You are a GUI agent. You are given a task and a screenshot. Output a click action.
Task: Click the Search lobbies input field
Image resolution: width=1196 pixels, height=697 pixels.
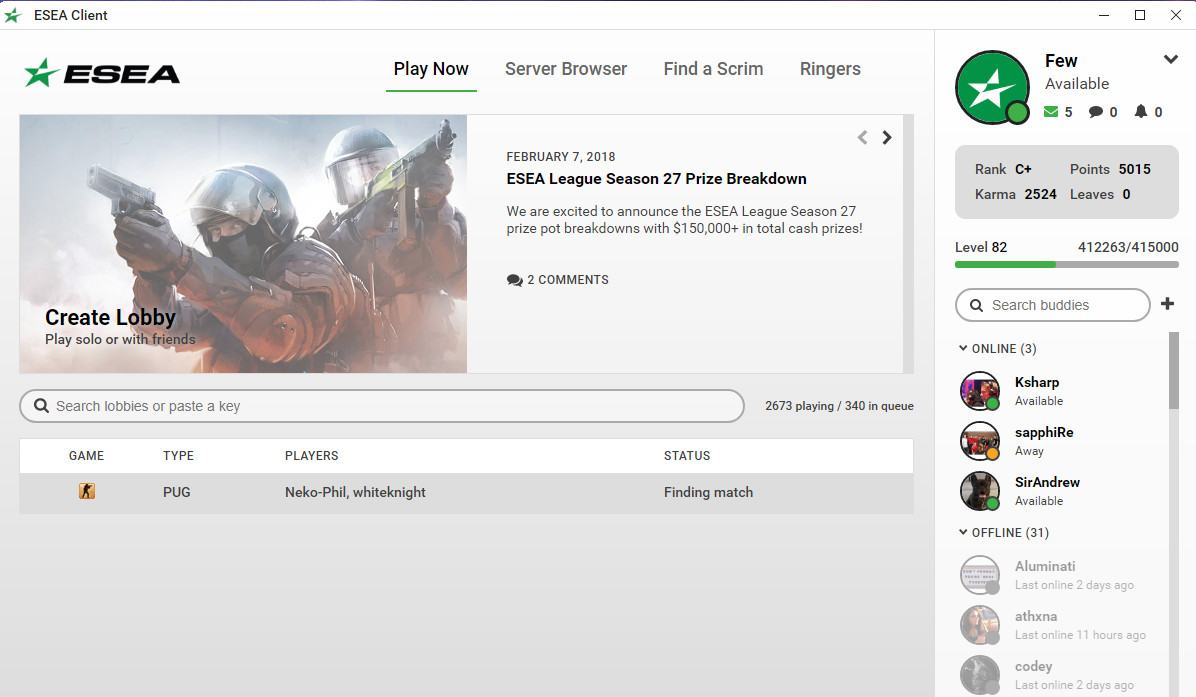pyautogui.click(x=382, y=406)
